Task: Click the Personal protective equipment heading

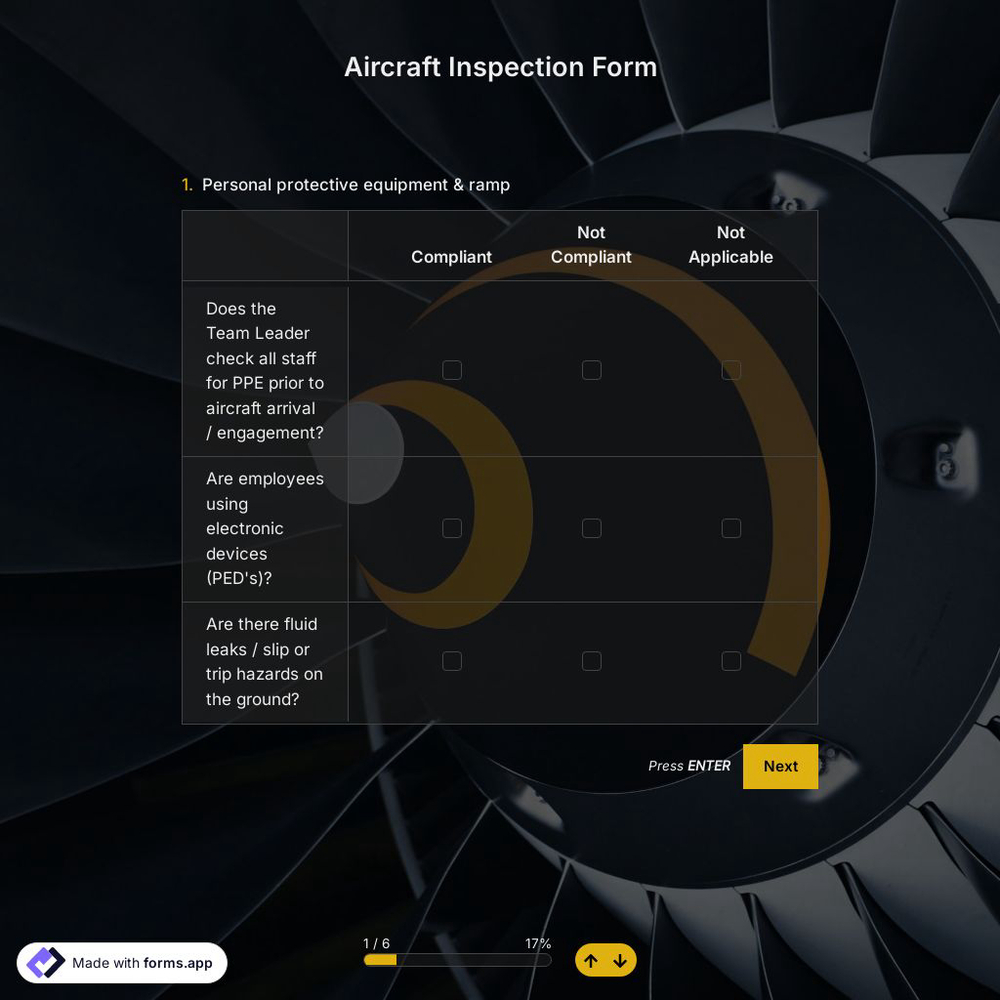Action: (x=356, y=185)
